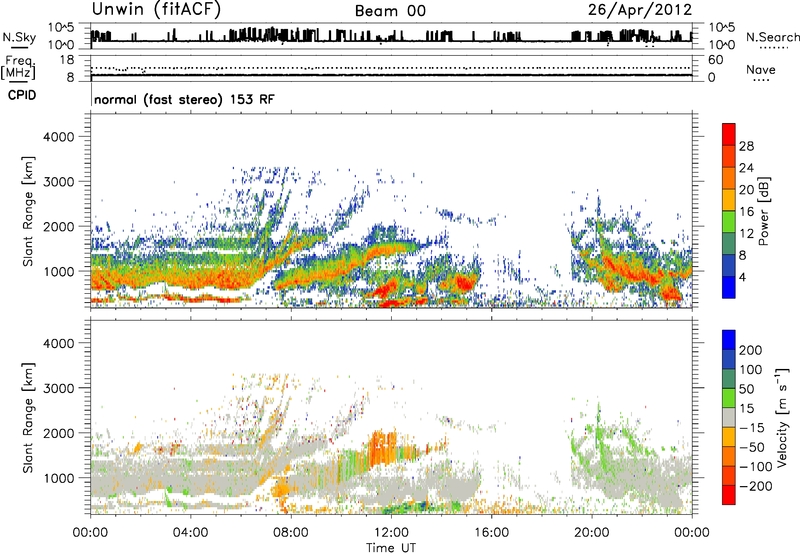Screen dimensions: 800x554
Task: Click the "Power [dB]" color bar title
Action: 764,211
